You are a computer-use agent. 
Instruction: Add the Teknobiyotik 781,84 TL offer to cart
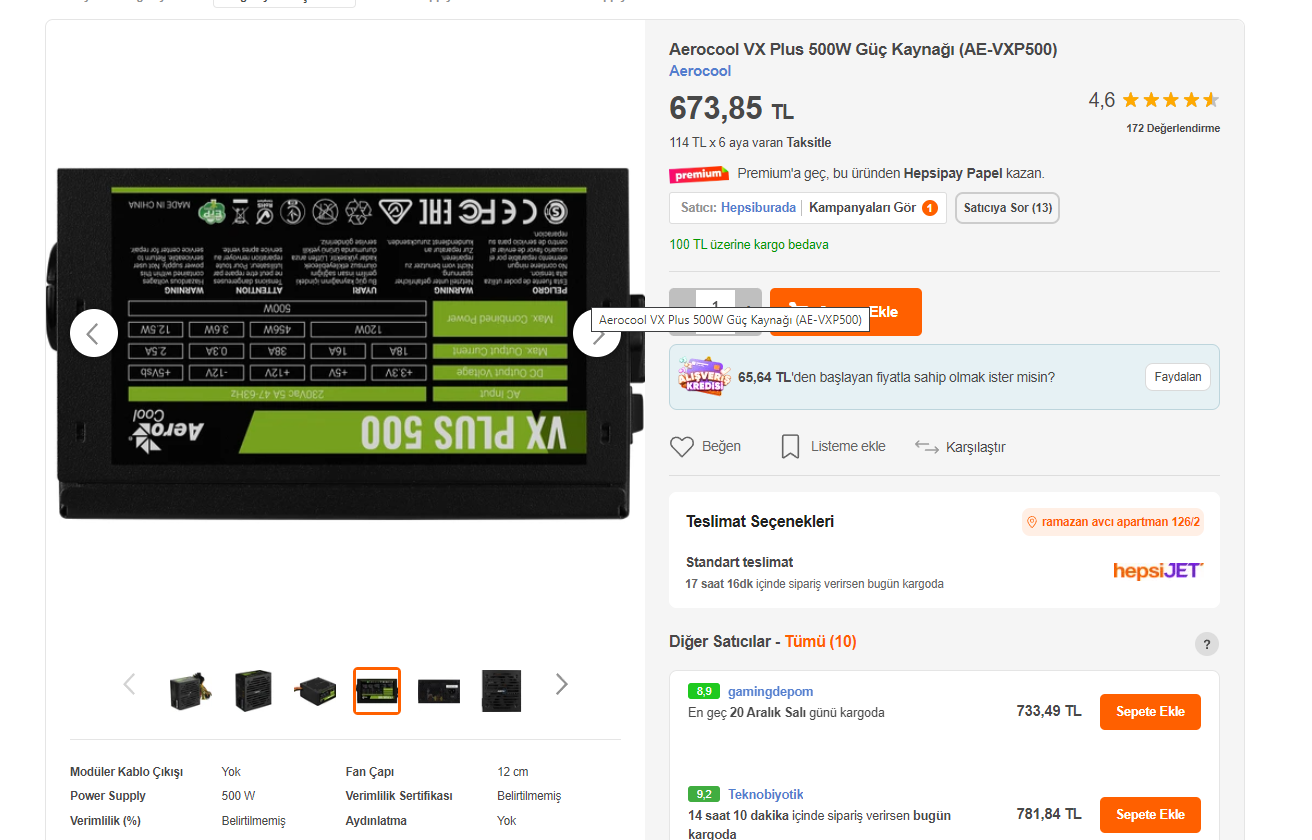pos(1150,815)
